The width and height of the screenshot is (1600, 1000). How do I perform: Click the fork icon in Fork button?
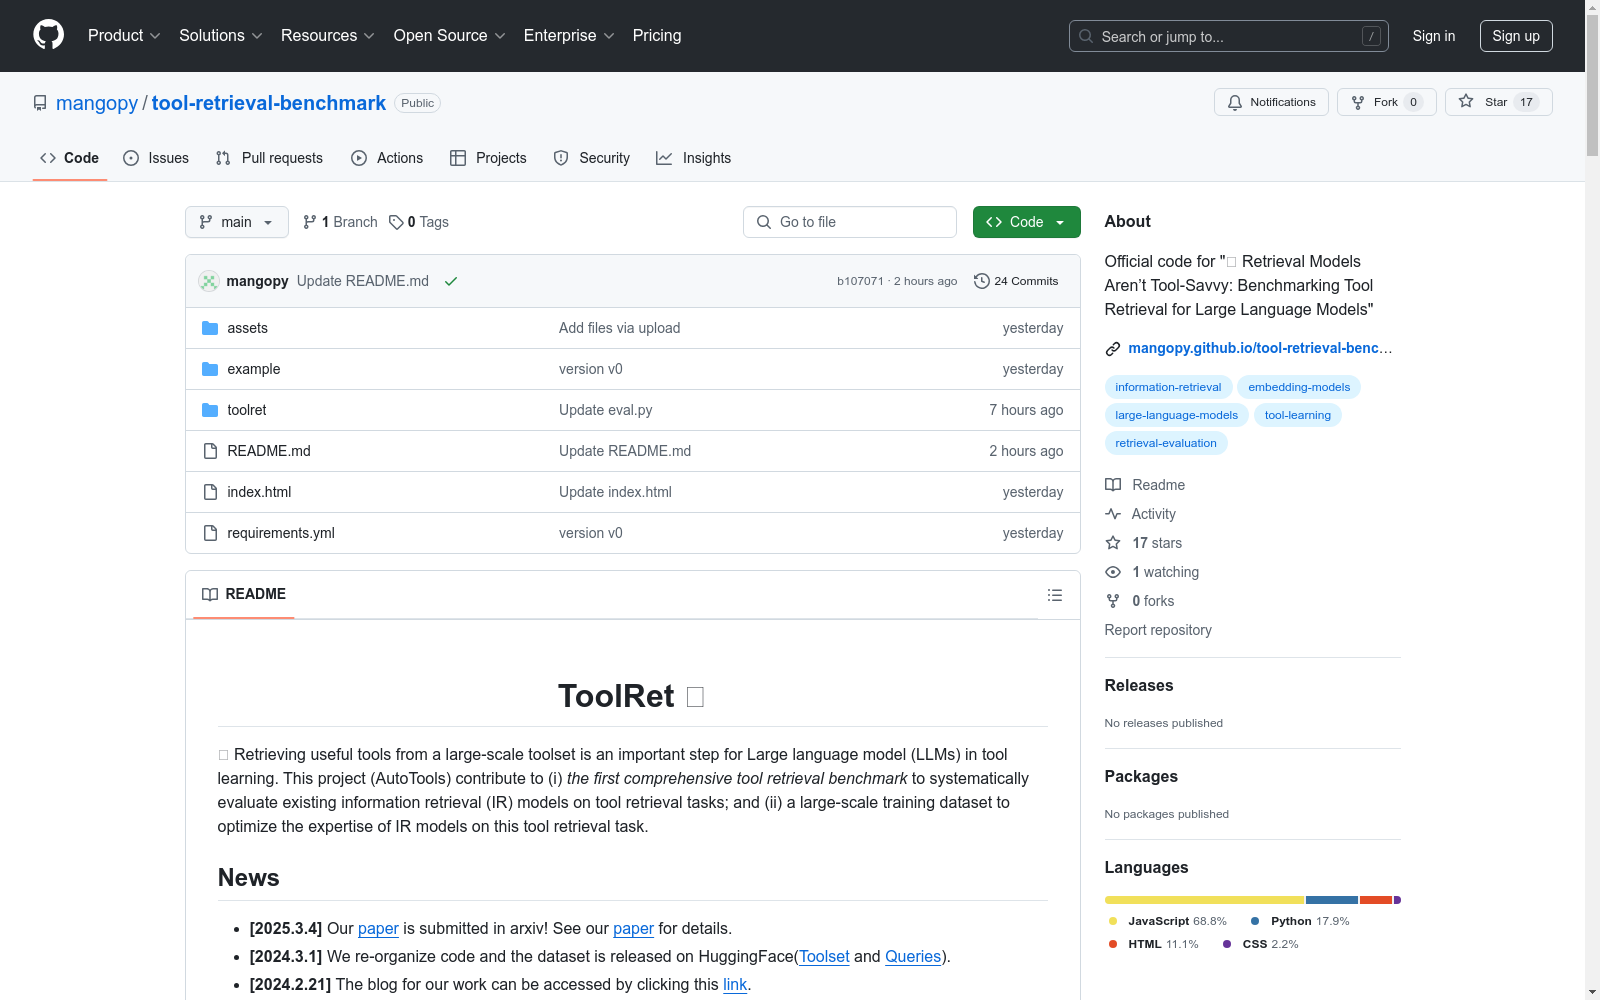tap(1358, 102)
